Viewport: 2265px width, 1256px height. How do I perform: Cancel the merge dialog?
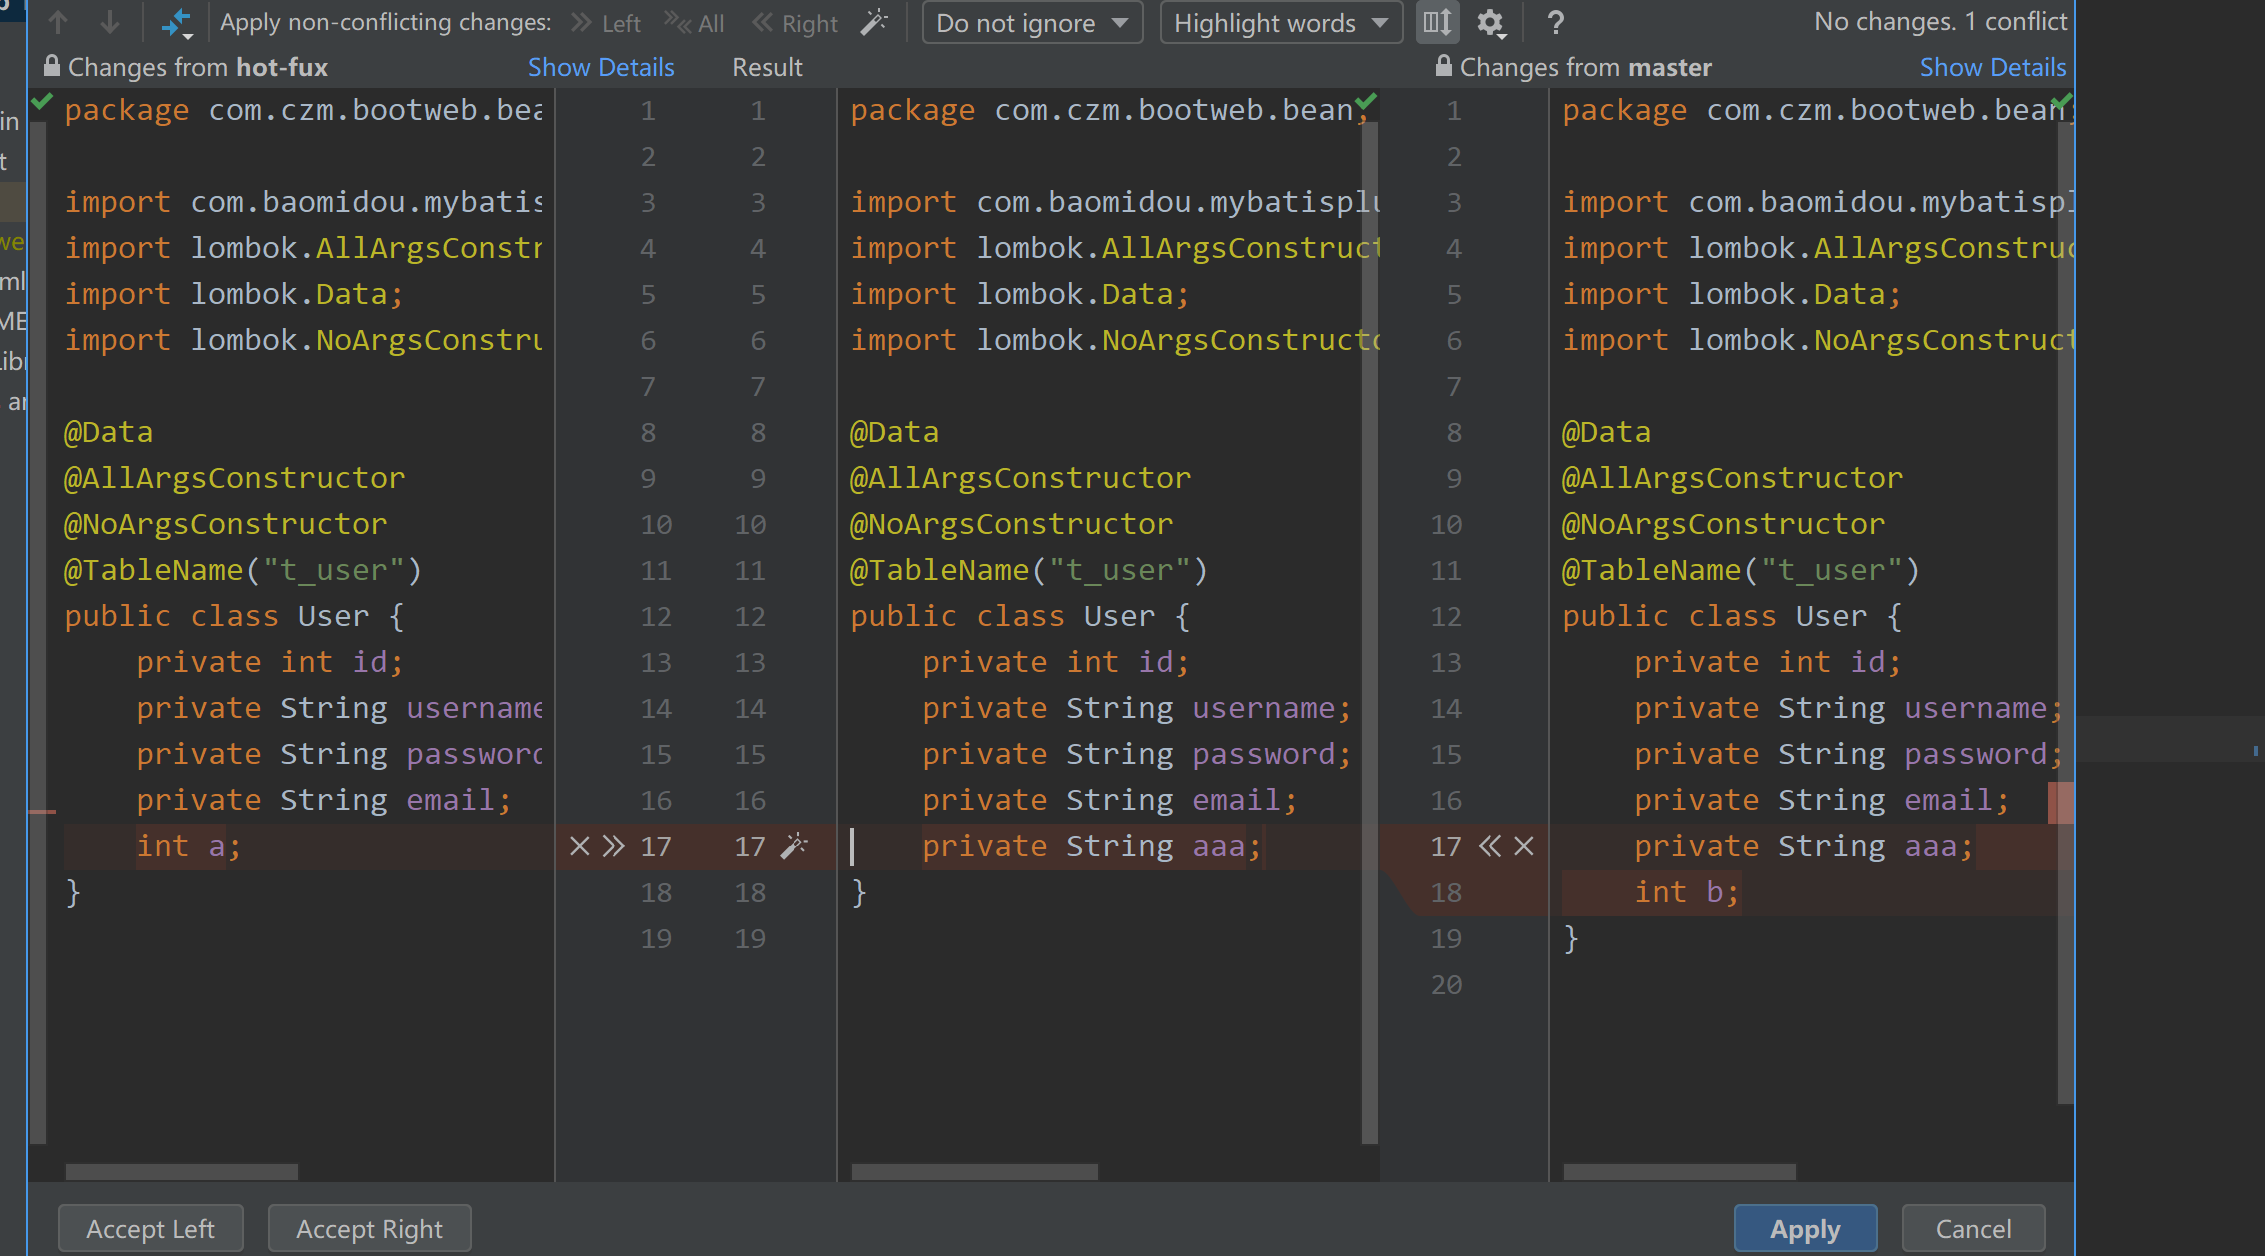point(1973,1229)
